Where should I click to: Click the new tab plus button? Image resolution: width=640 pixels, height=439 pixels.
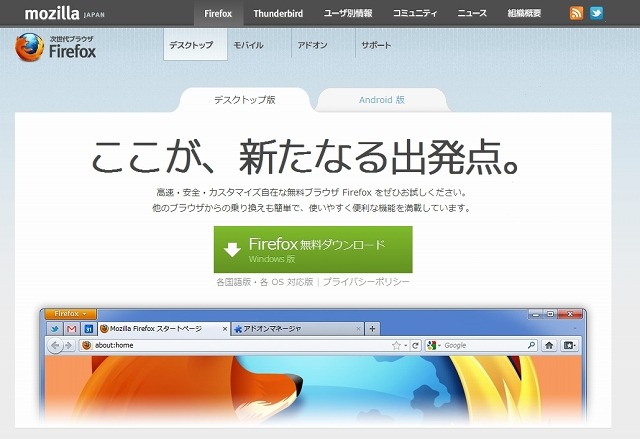pos(372,328)
